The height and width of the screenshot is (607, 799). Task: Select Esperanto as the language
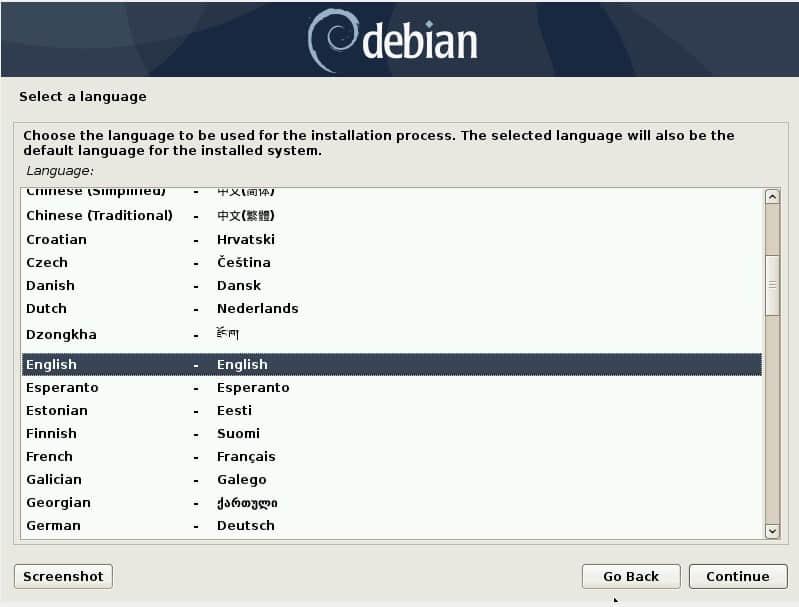(390, 388)
